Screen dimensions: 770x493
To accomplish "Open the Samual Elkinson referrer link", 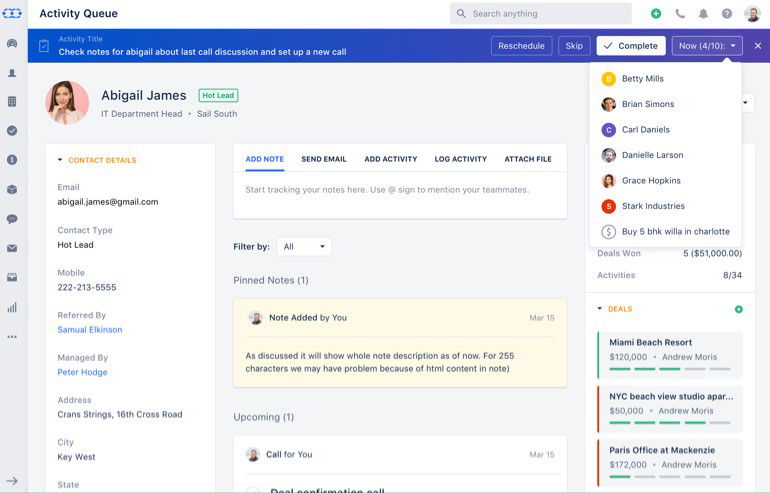I will coord(90,330).
